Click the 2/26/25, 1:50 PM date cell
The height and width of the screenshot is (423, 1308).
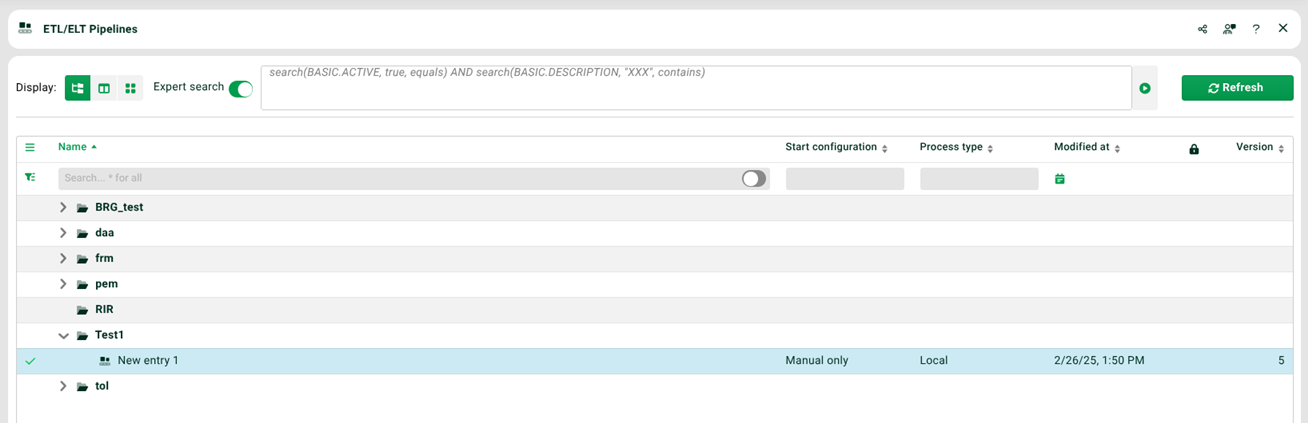[1099, 360]
